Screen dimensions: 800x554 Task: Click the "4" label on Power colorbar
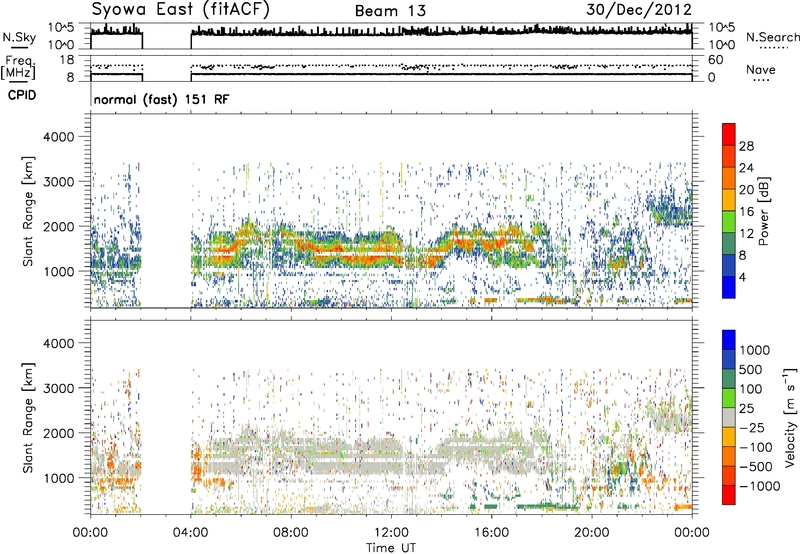(742, 277)
